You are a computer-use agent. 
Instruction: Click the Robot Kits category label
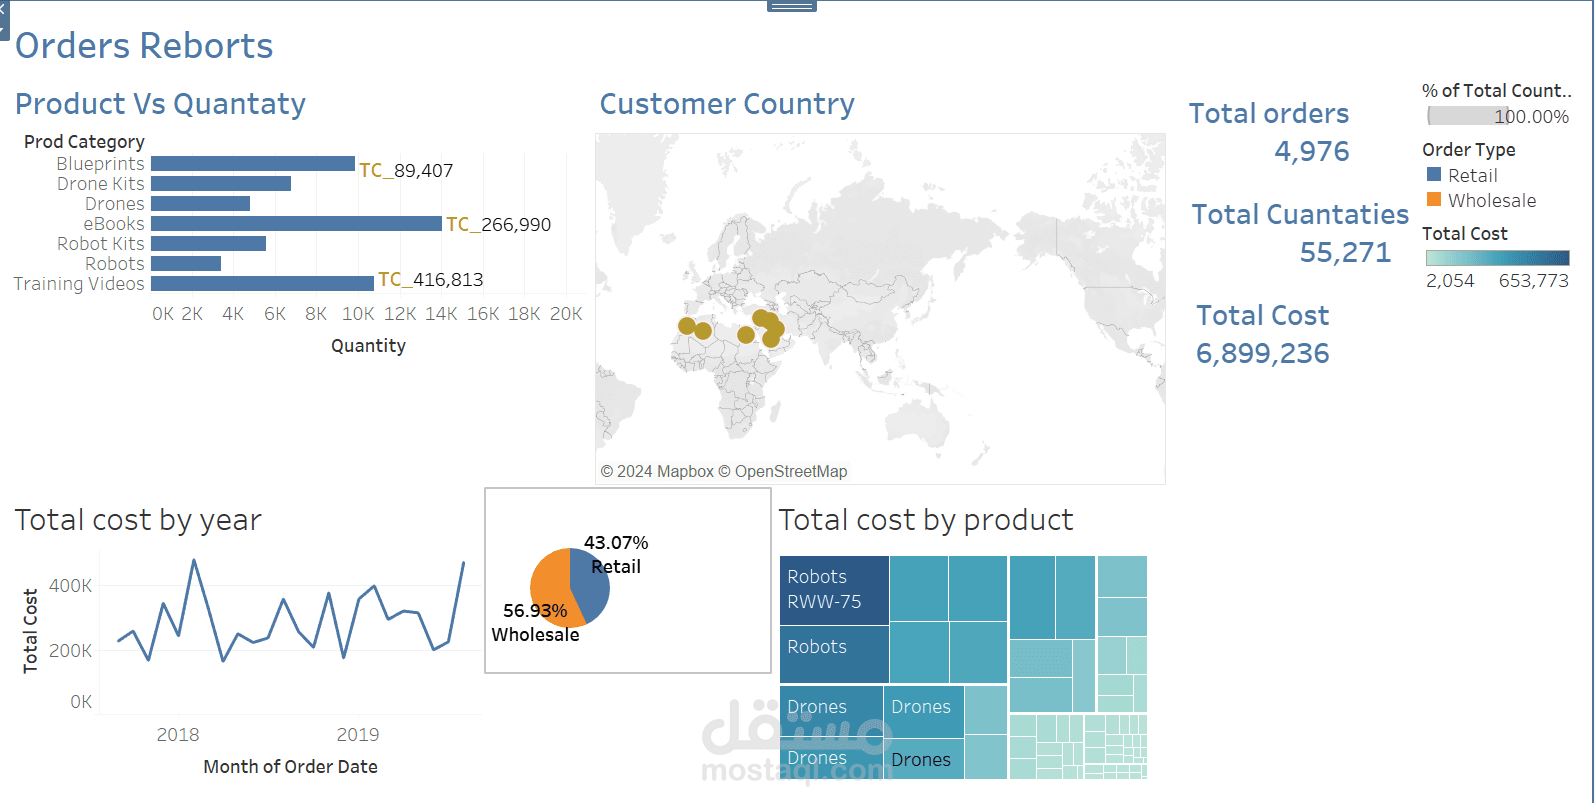click(101, 244)
